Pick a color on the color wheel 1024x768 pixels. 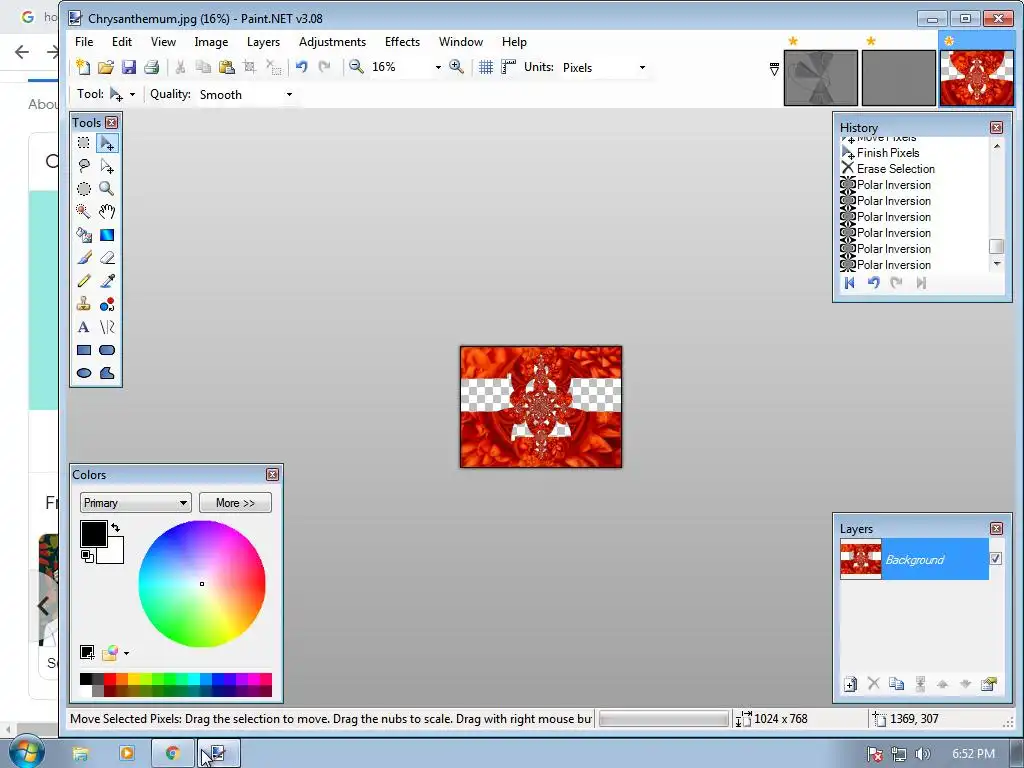[202, 584]
